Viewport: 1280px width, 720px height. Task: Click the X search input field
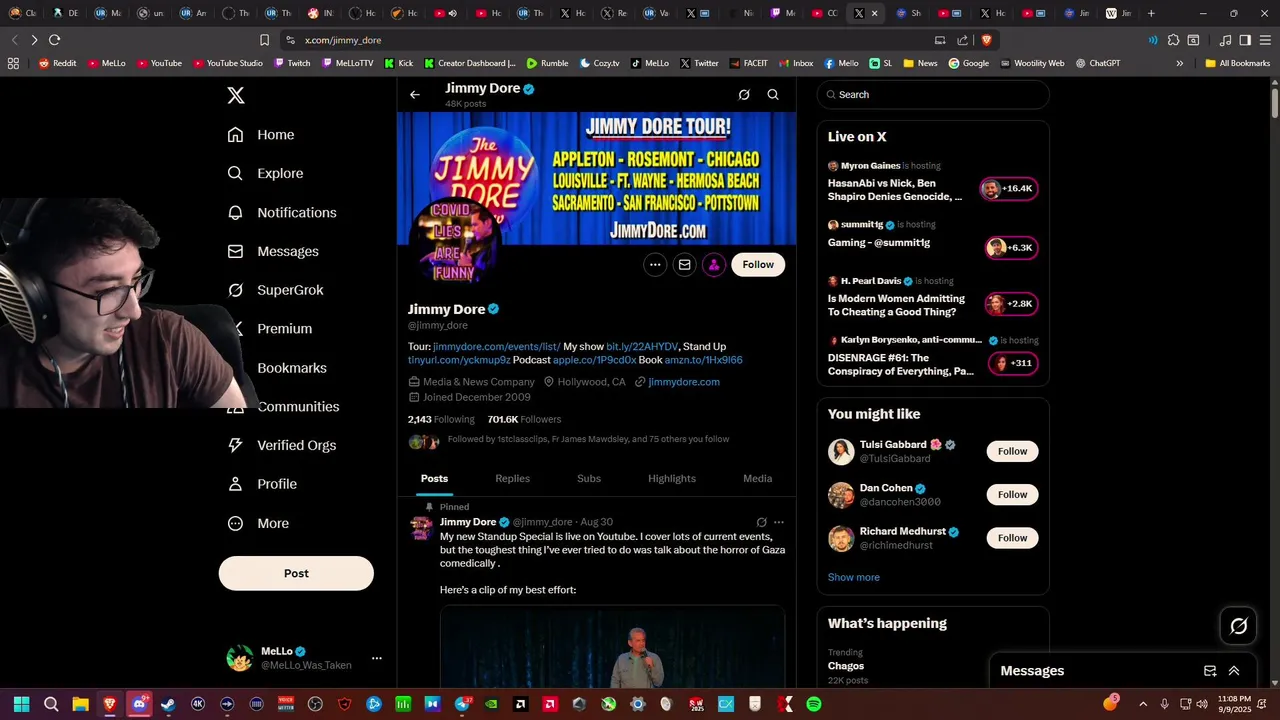point(933,95)
